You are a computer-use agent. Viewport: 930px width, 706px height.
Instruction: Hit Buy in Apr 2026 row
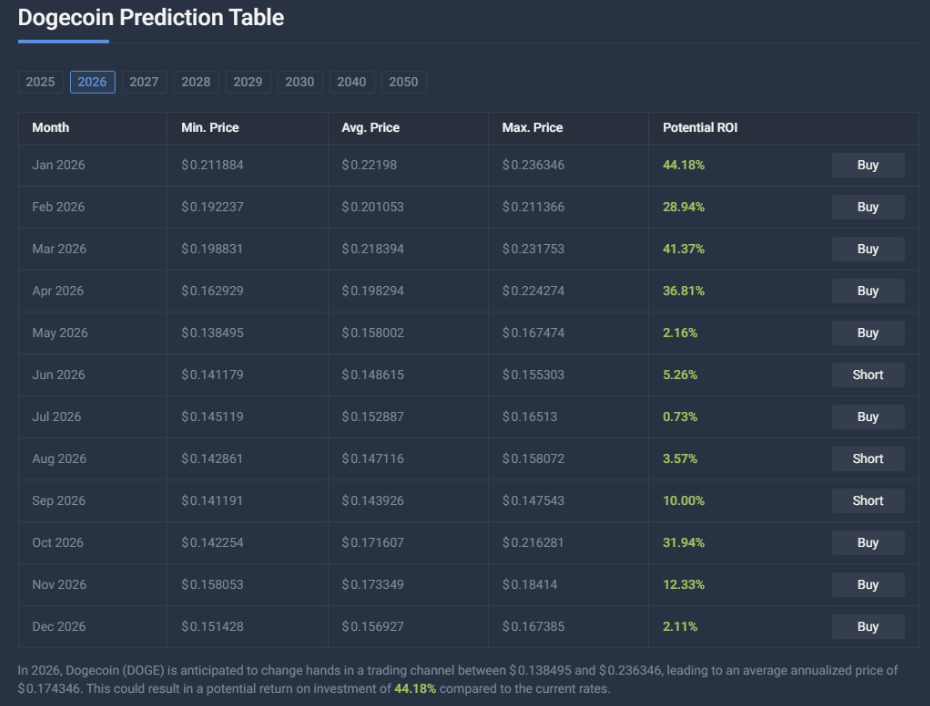868,291
